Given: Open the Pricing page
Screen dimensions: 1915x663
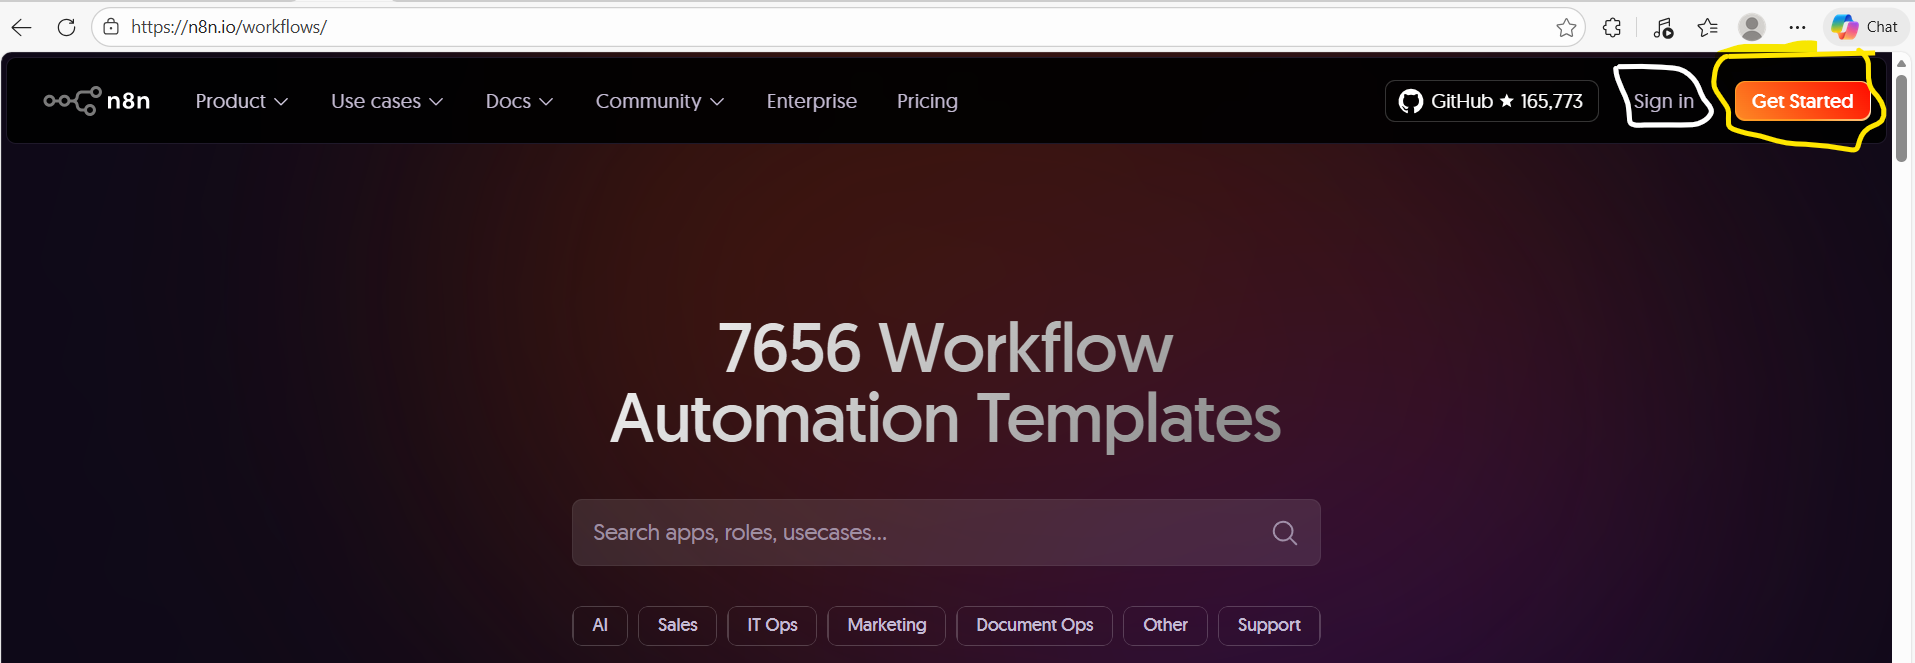Looking at the screenshot, I should point(927,101).
